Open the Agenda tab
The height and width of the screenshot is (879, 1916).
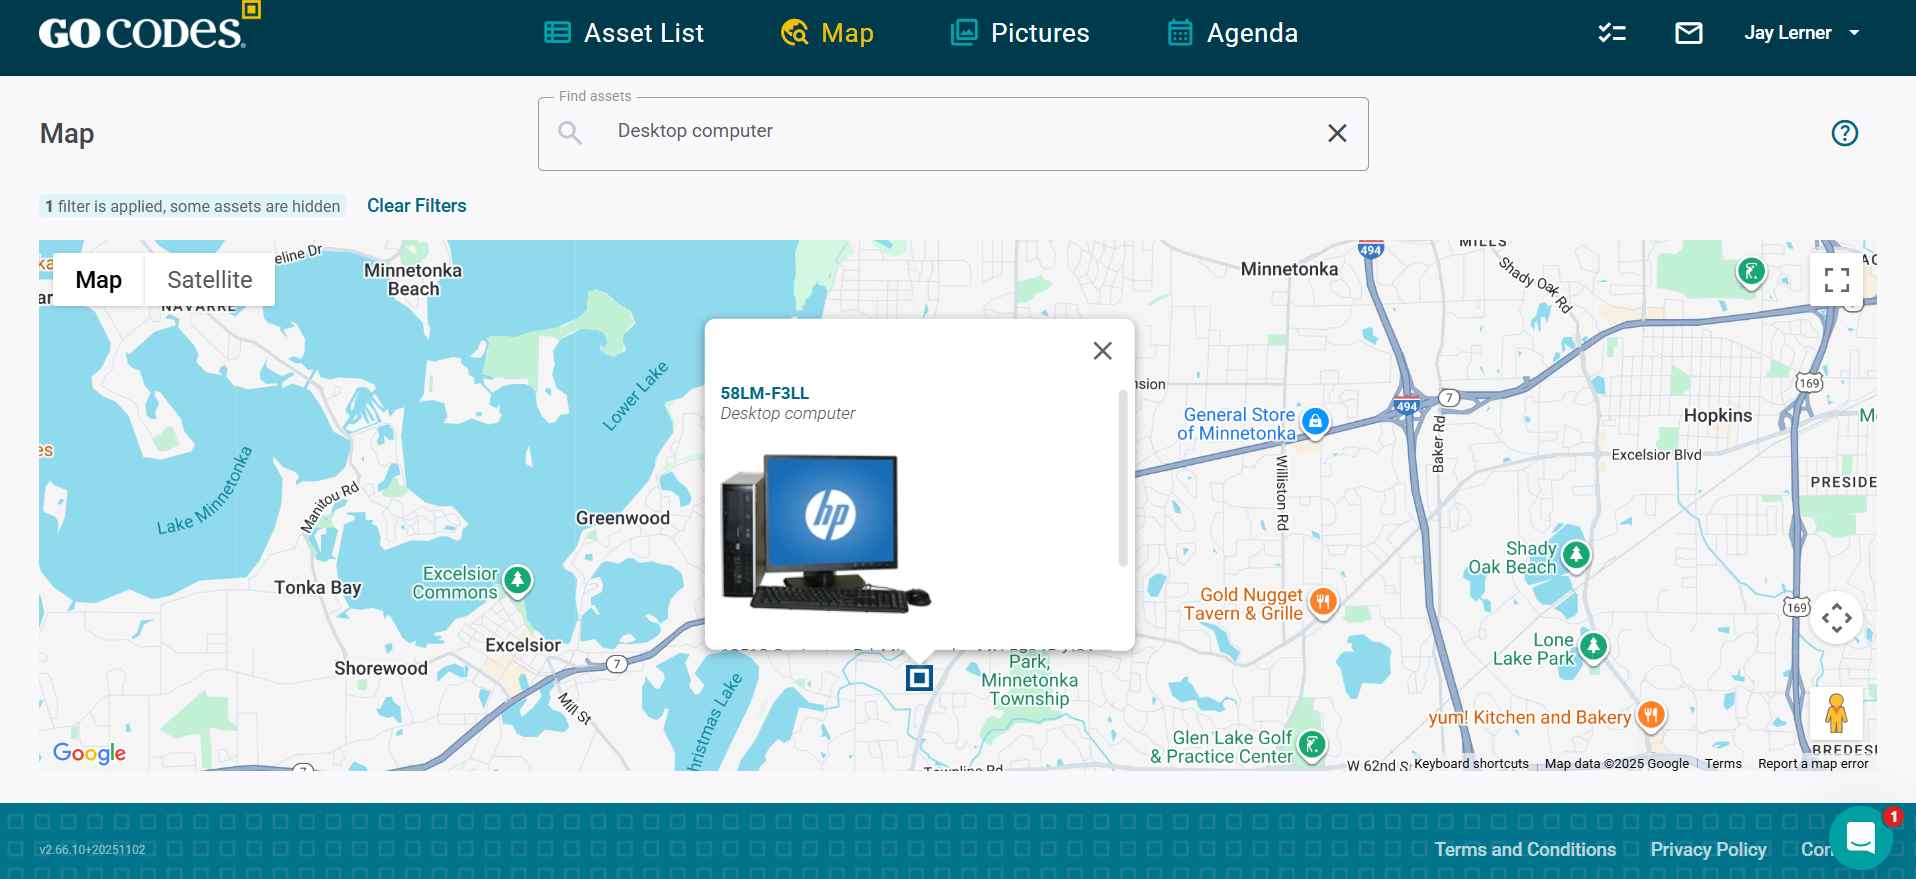pos(1232,33)
